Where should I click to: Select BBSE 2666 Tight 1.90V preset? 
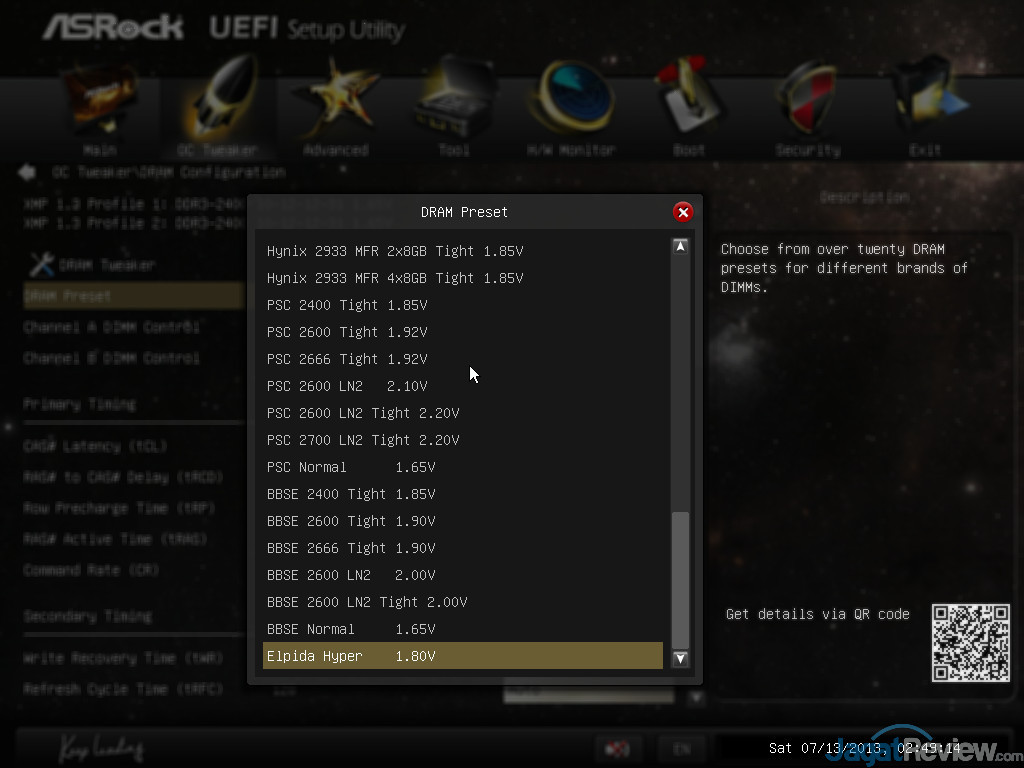pos(462,548)
